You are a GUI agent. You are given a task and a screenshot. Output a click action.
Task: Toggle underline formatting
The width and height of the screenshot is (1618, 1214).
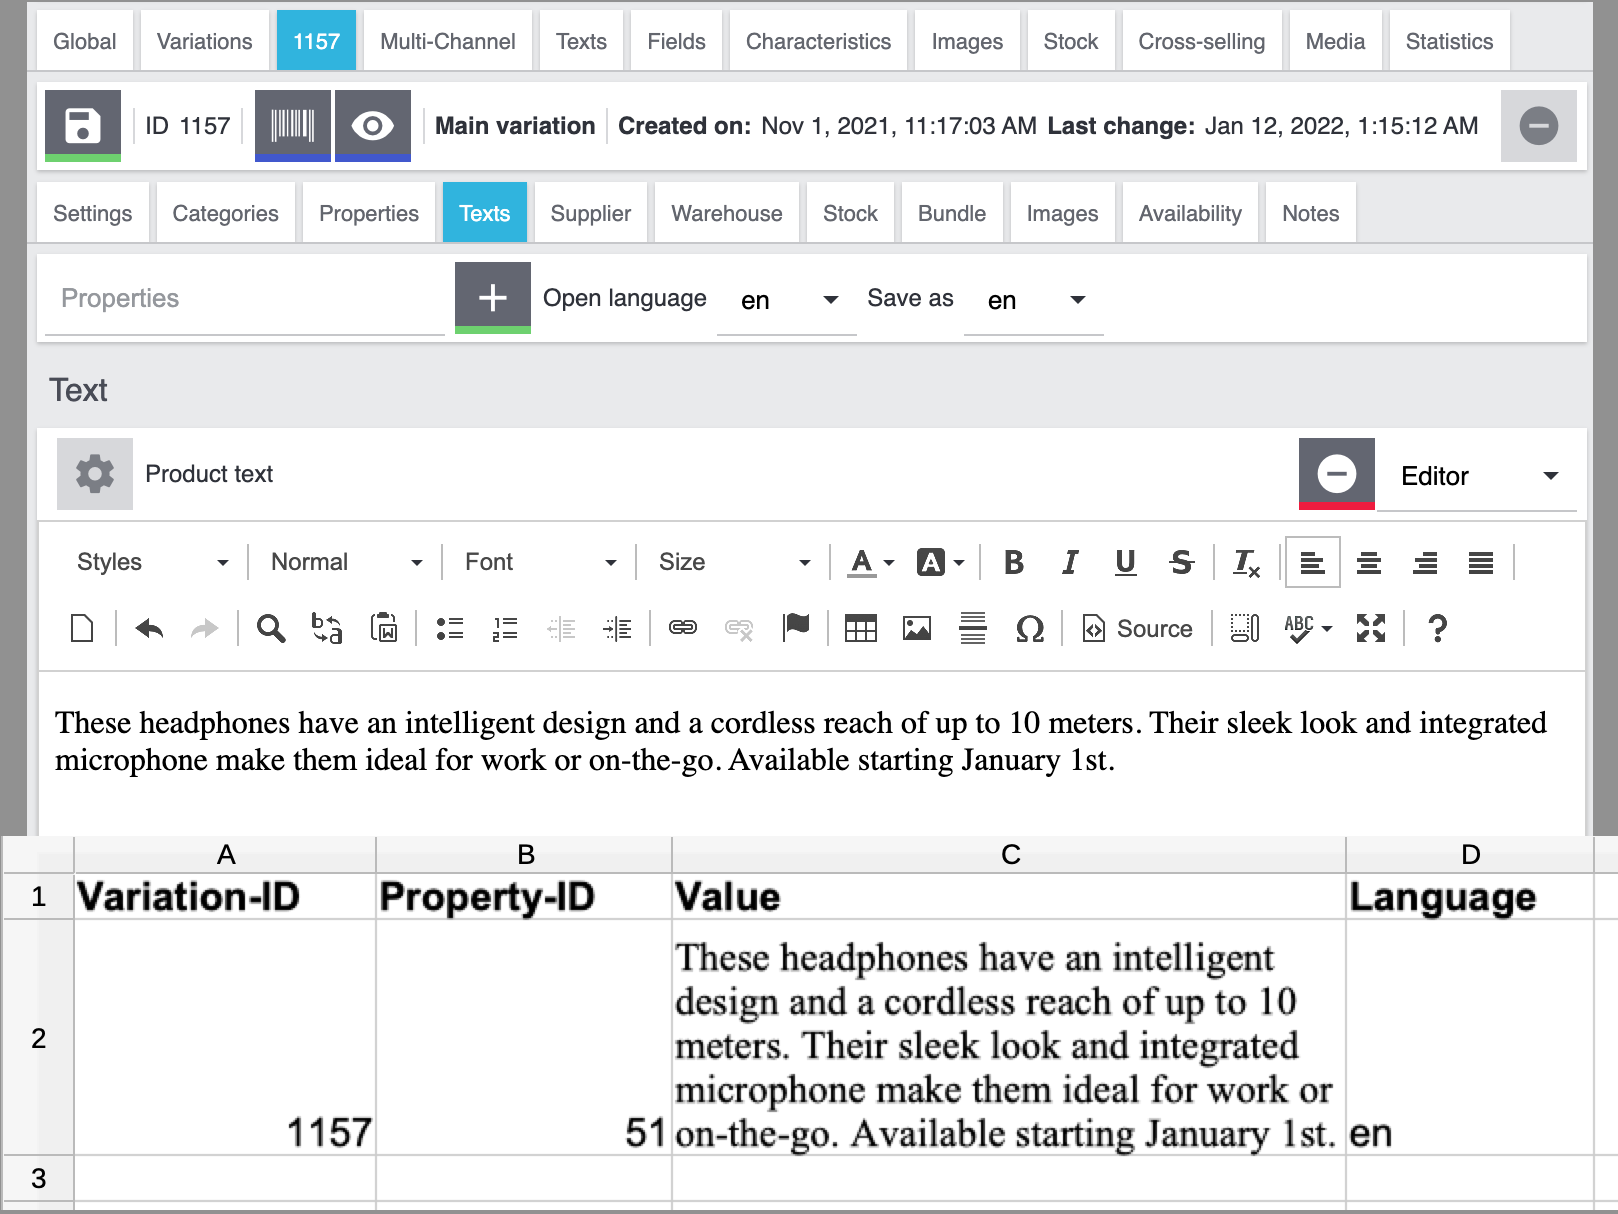coord(1125,562)
